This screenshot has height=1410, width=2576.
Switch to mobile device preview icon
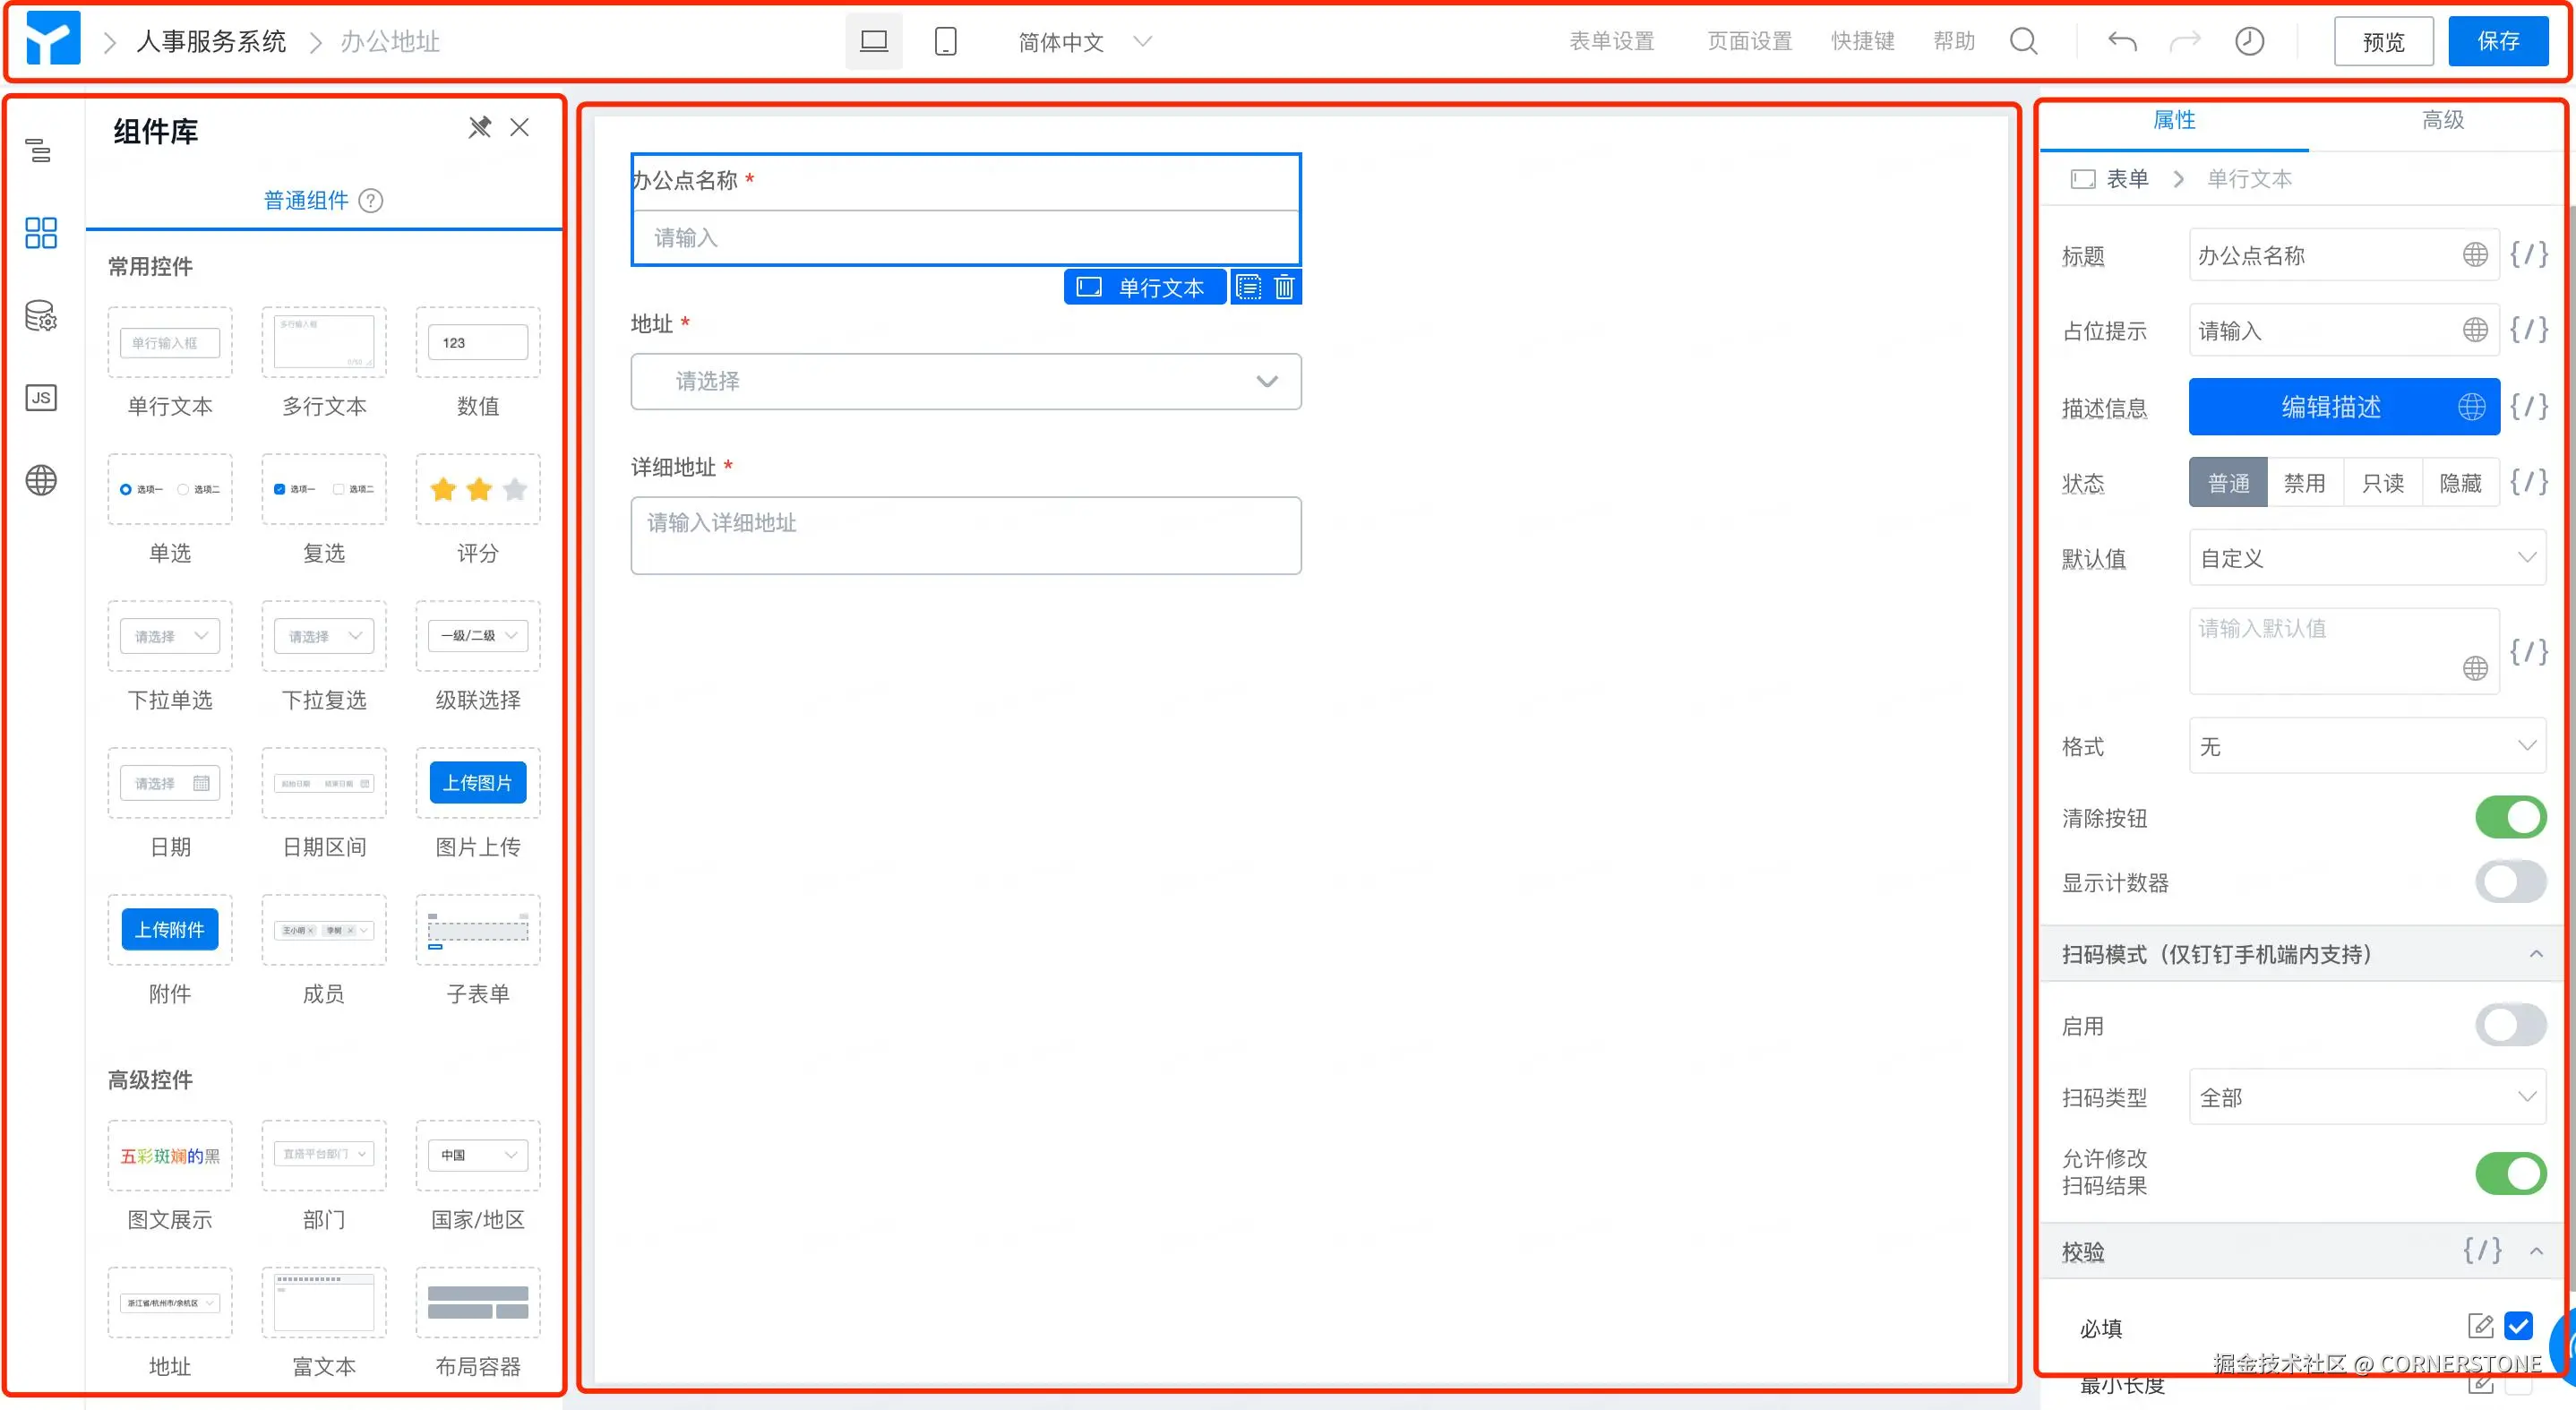click(945, 41)
